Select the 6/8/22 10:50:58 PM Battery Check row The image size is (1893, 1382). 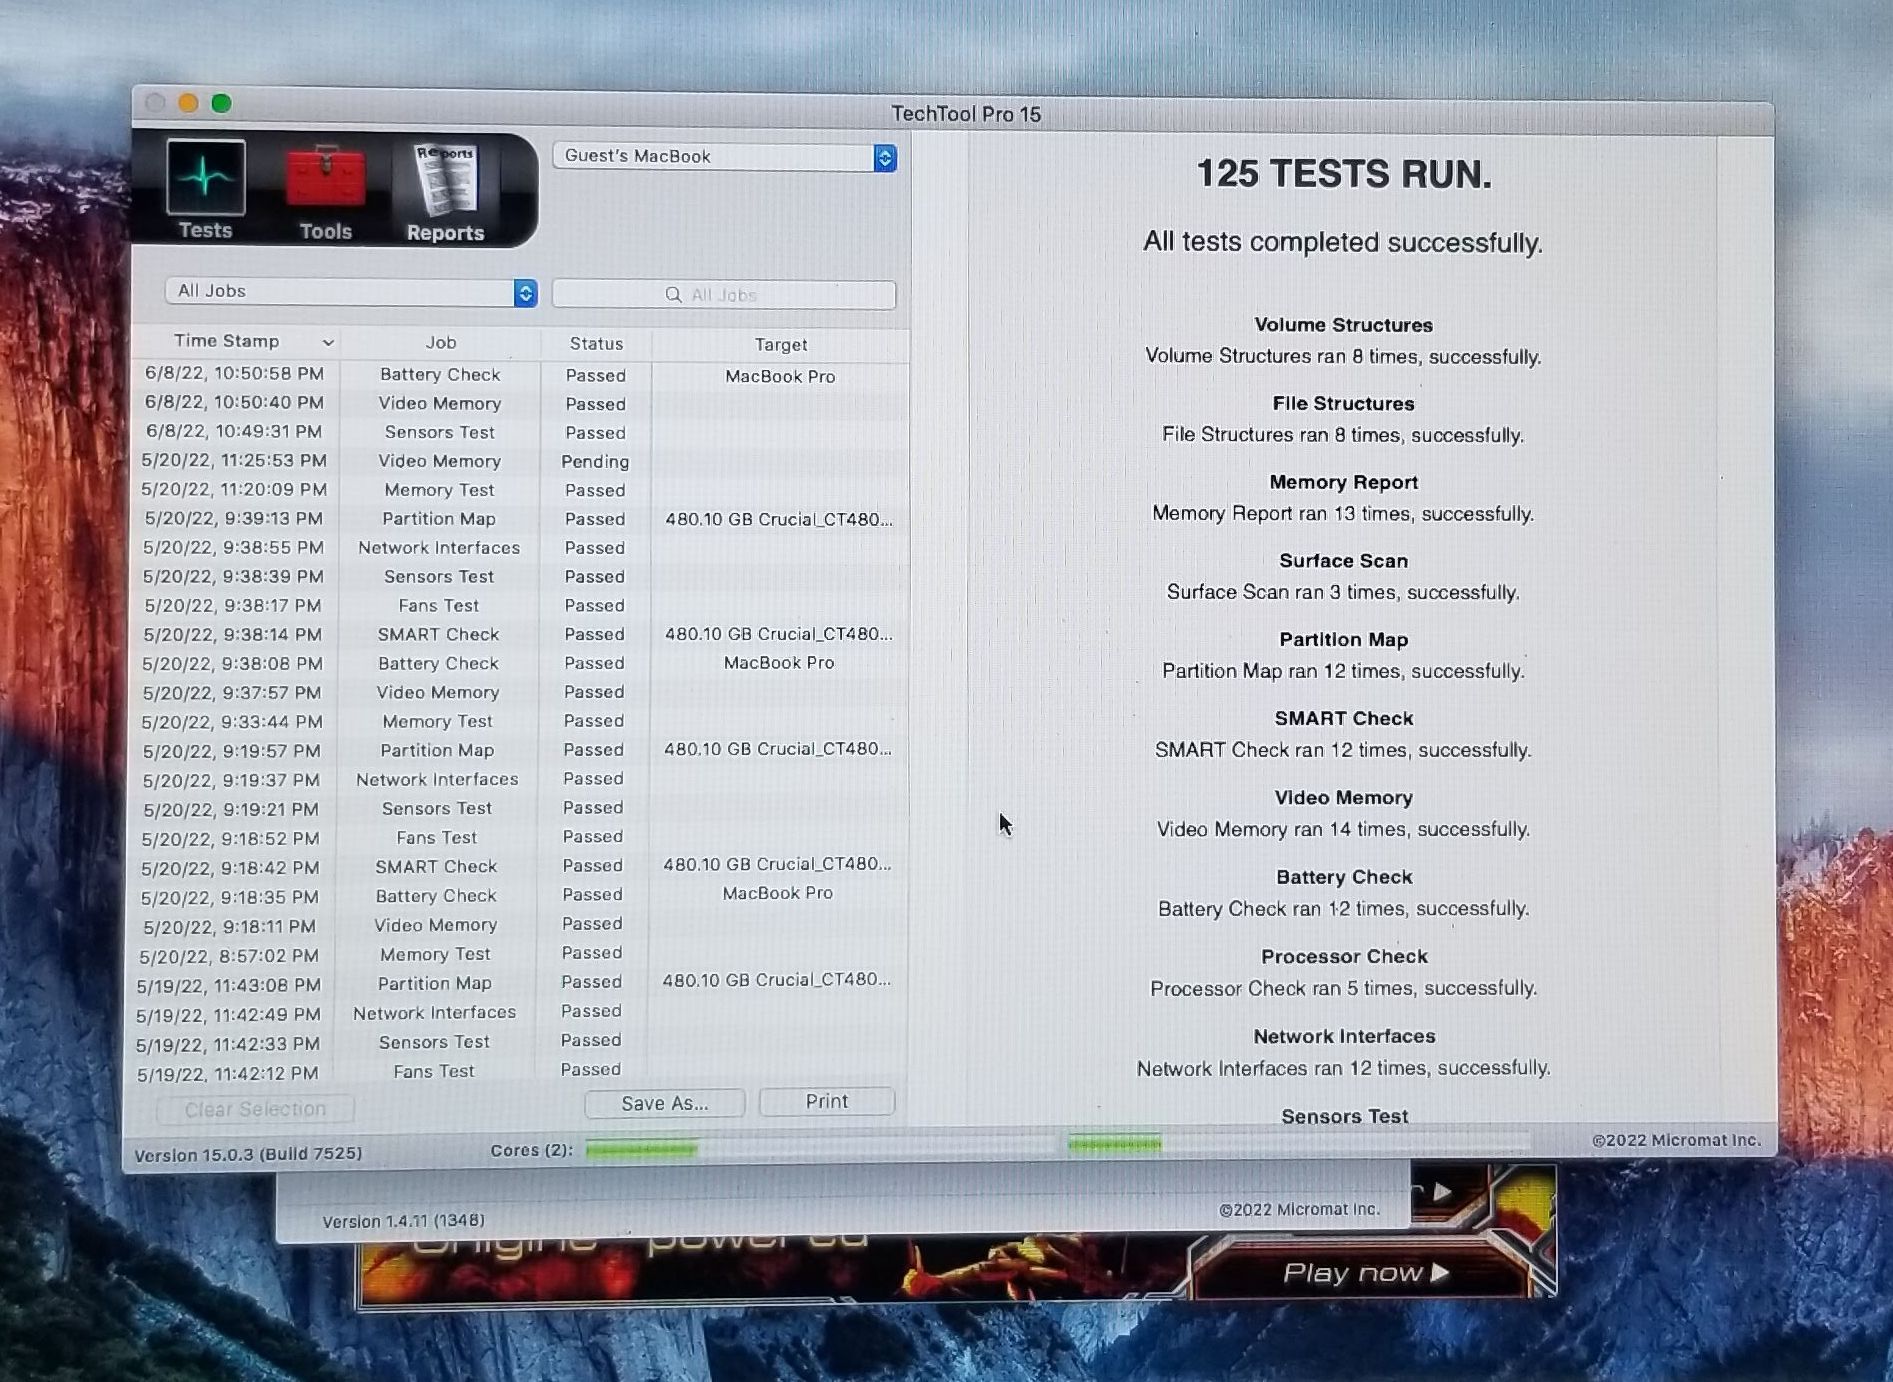point(520,375)
